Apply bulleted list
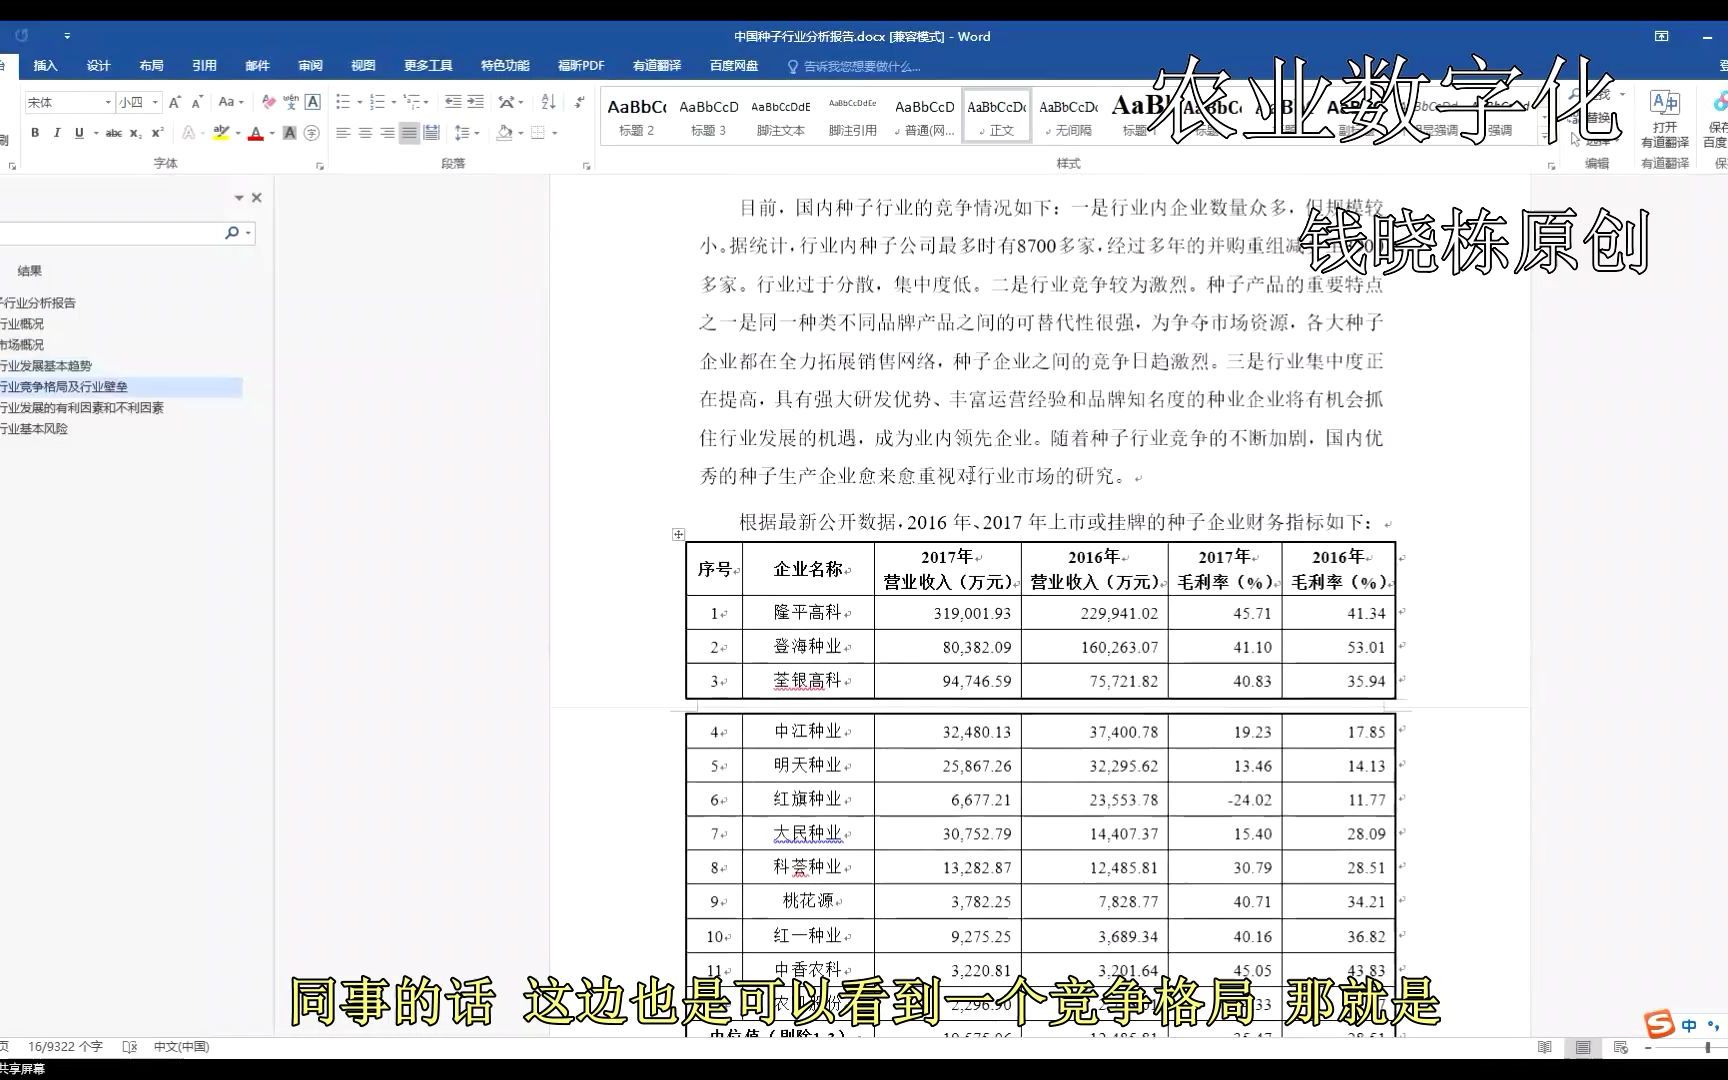The height and width of the screenshot is (1080, 1728). tap(343, 102)
